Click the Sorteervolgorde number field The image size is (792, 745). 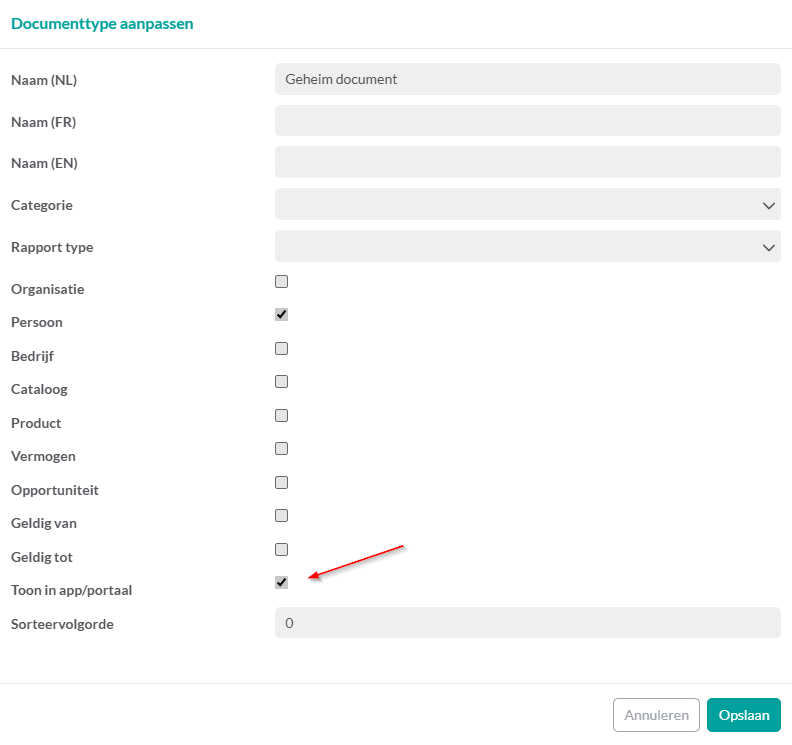pos(527,622)
